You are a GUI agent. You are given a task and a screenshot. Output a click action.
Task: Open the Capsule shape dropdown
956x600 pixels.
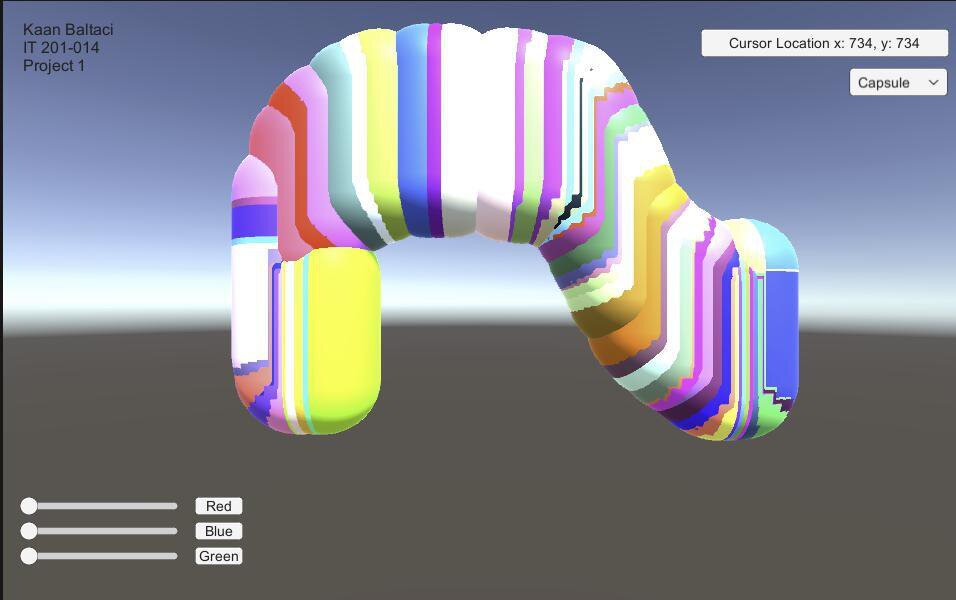point(898,82)
